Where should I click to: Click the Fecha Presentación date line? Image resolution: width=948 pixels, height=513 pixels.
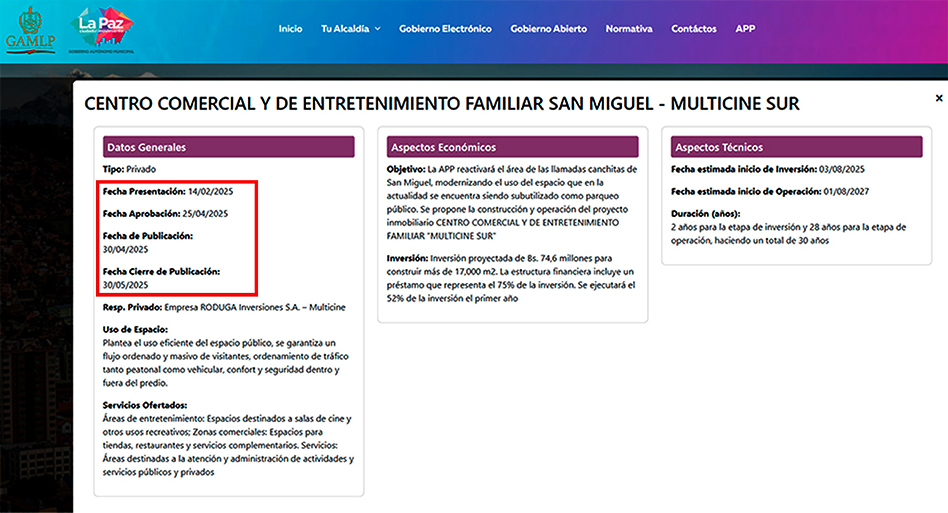[165, 190]
